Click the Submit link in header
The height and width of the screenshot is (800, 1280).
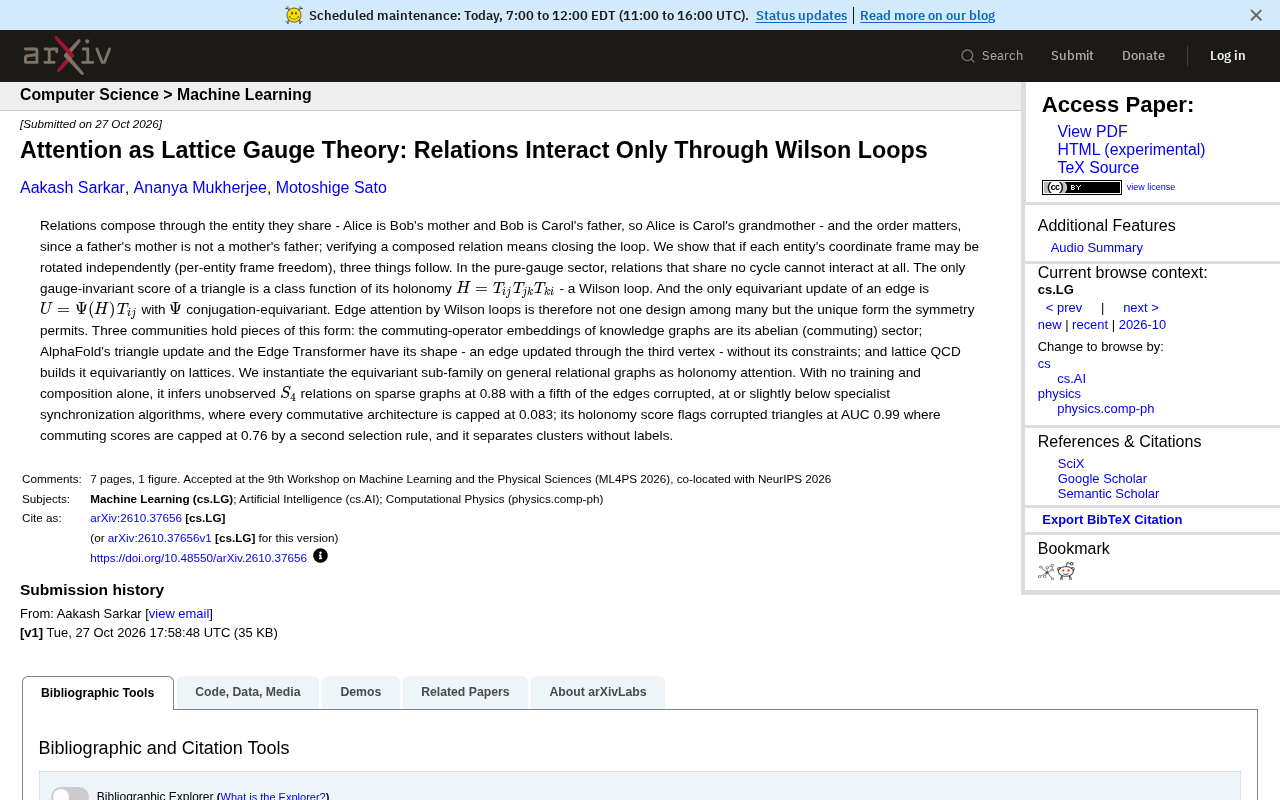coord(1072,56)
